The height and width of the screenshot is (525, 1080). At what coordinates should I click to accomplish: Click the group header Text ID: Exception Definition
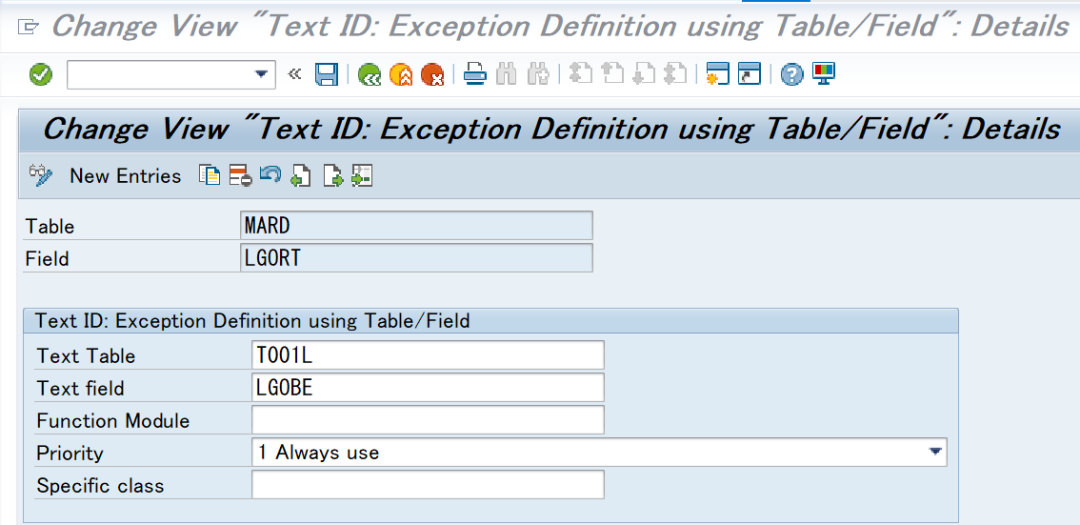tap(252, 321)
